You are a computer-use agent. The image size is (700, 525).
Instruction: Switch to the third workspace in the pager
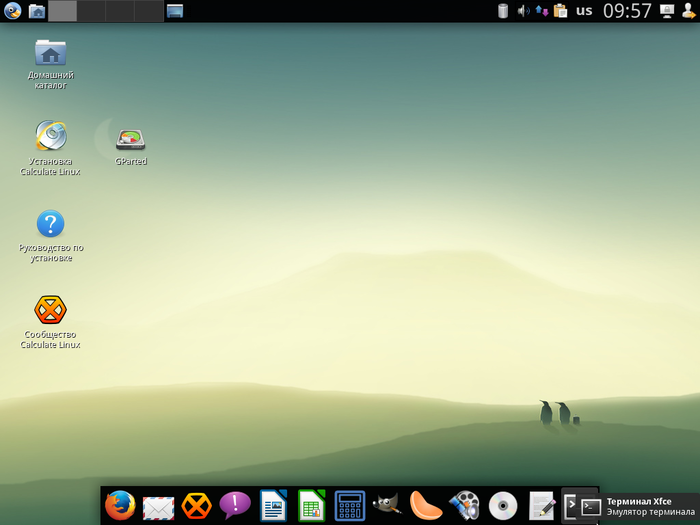tap(120, 11)
